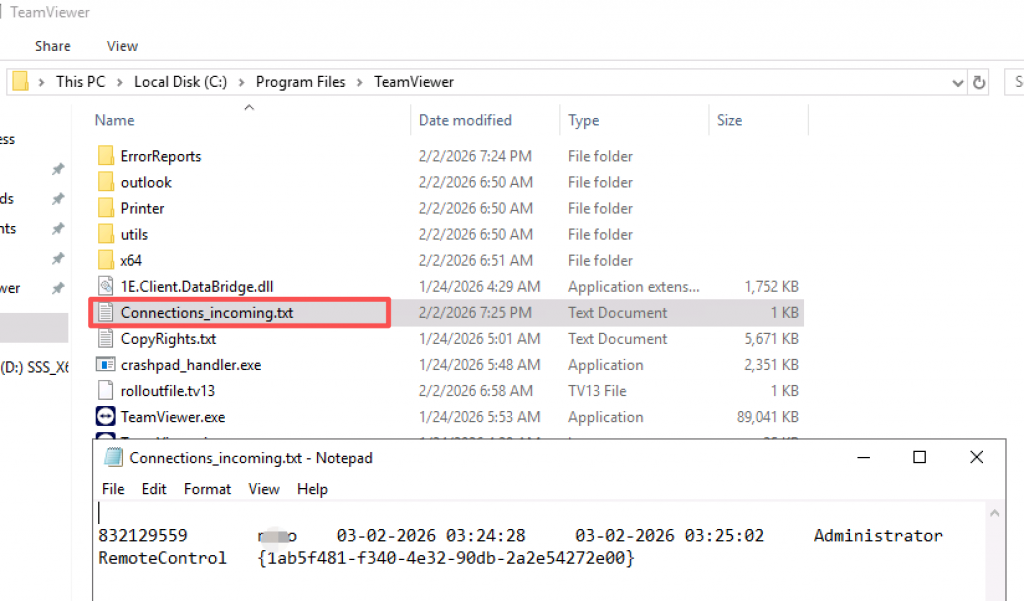Click the 1E.Client.DataBridge.dll file icon

pyautogui.click(x=106, y=287)
